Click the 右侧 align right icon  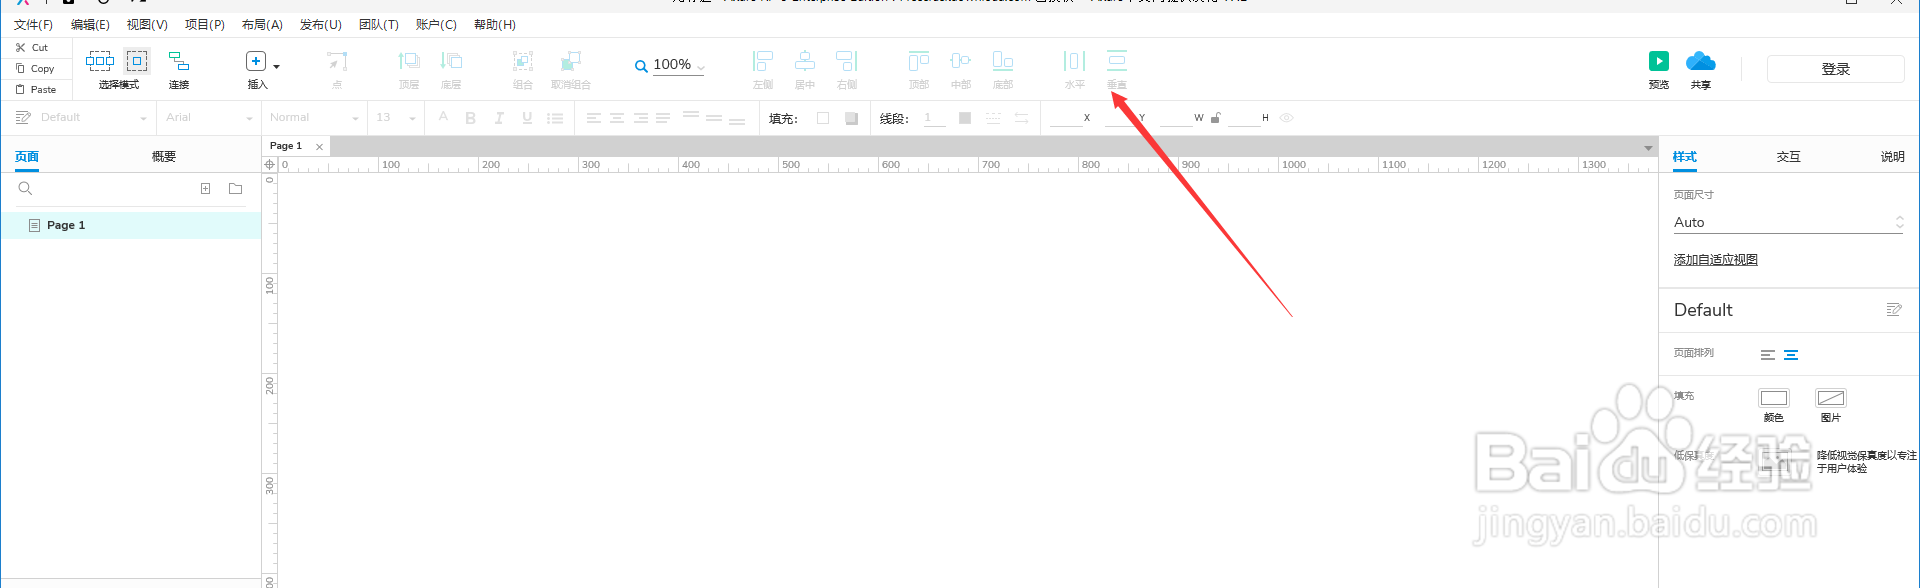point(847,61)
